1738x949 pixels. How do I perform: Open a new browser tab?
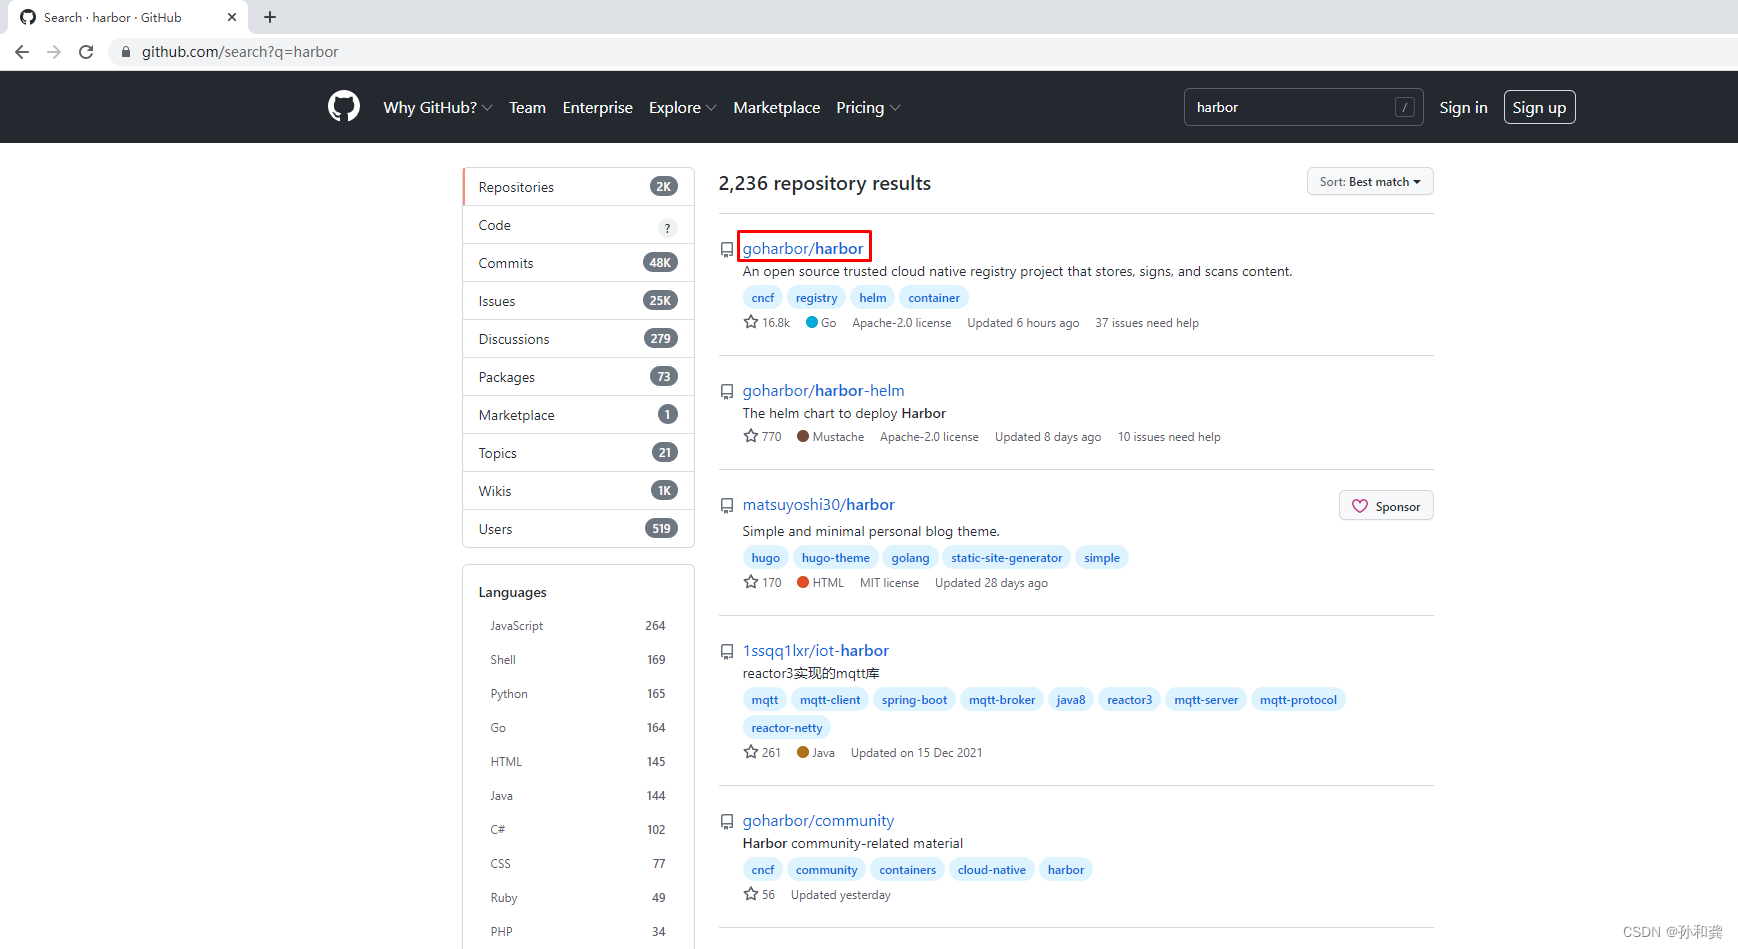[x=270, y=17]
